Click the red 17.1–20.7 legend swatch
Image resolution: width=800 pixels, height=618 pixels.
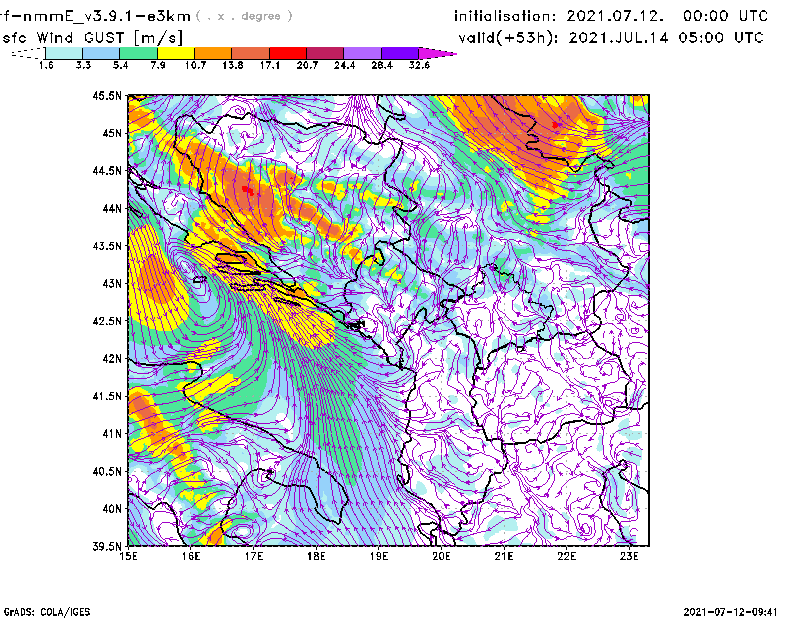[x=288, y=53]
